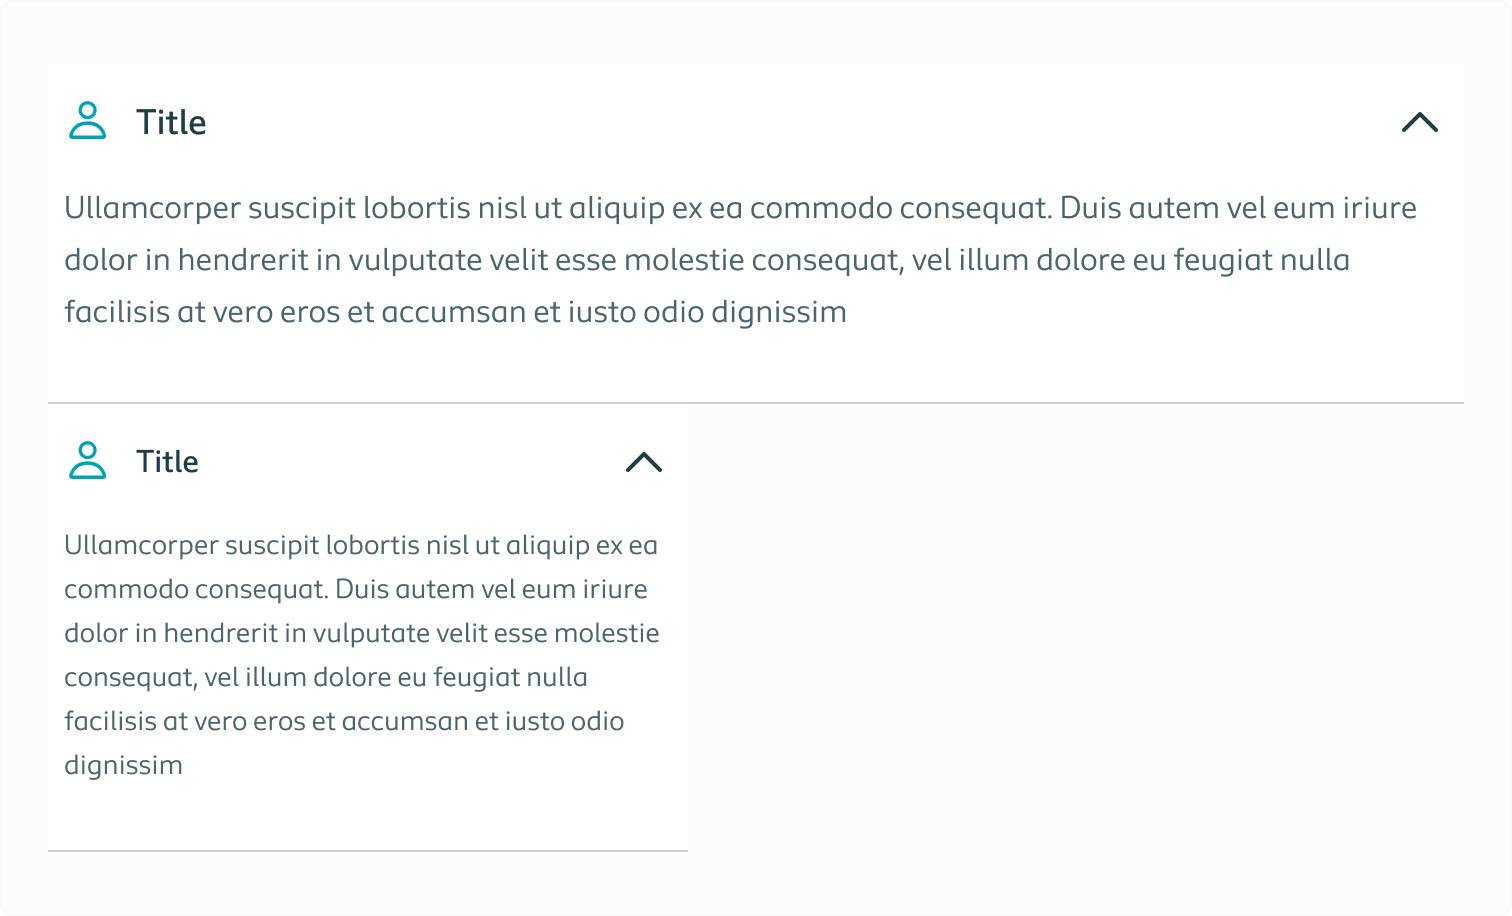Click the "Title" heading of the narrow accordion
1512x916 pixels.
tap(167, 461)
